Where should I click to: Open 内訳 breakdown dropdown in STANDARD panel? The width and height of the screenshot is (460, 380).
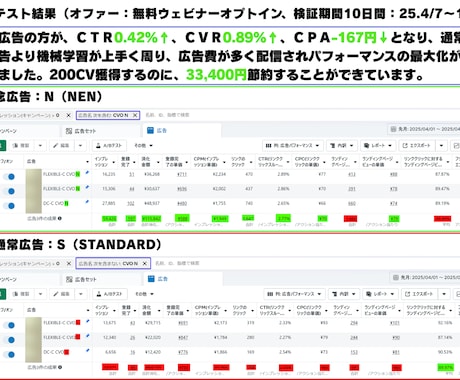[x=344, y=294]
